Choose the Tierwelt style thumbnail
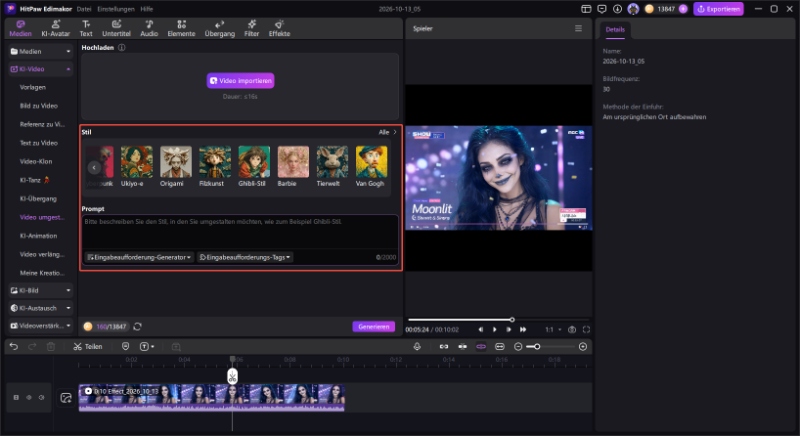Image resolution: width=800 pixels, height=436 pixels. (x=332, y=162)
